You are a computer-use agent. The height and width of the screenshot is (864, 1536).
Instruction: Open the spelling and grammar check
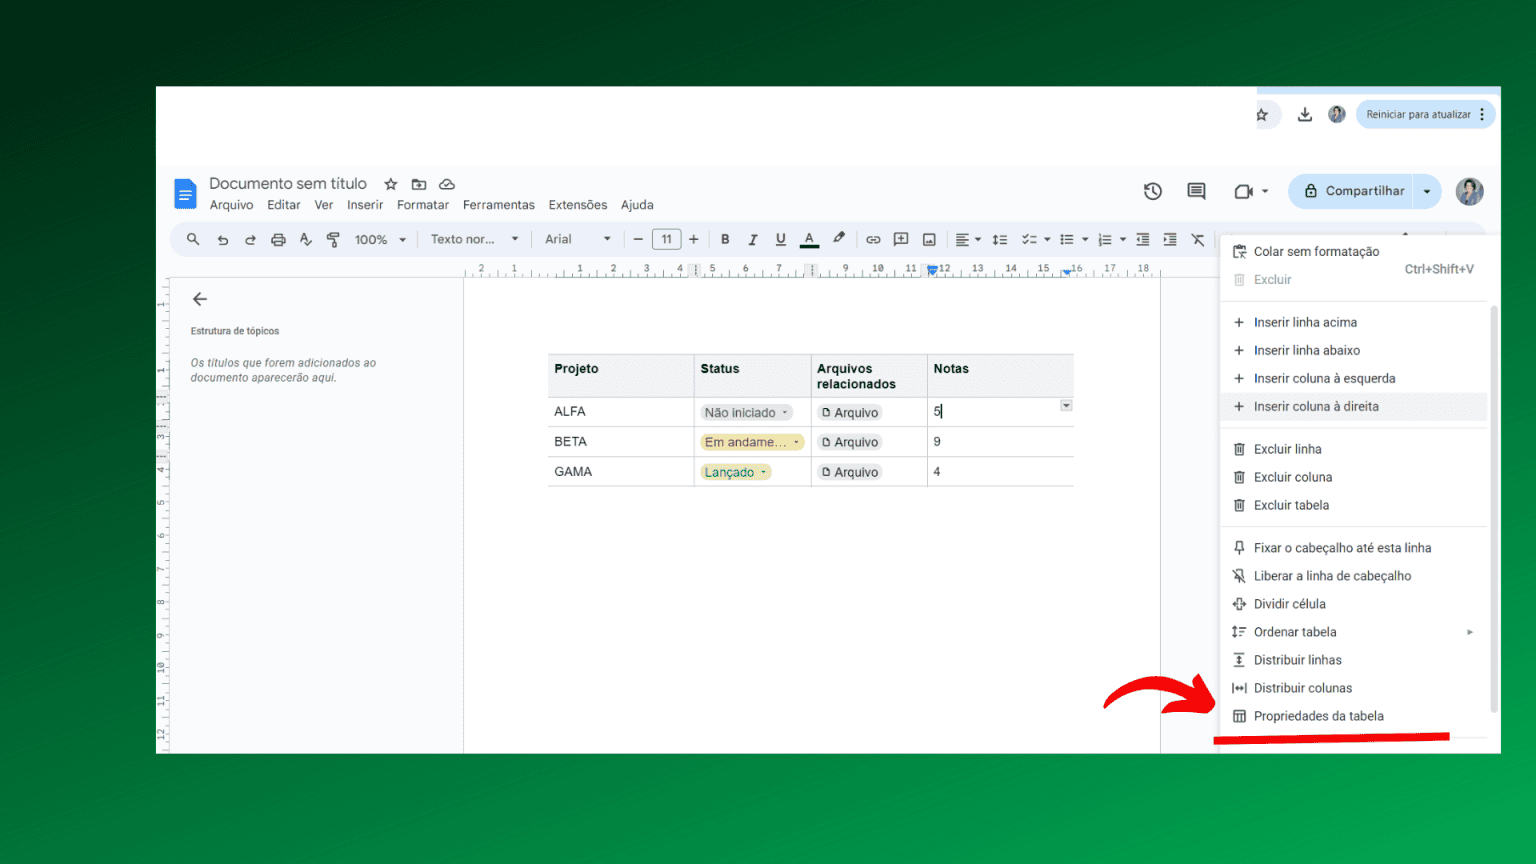[306, 239]
